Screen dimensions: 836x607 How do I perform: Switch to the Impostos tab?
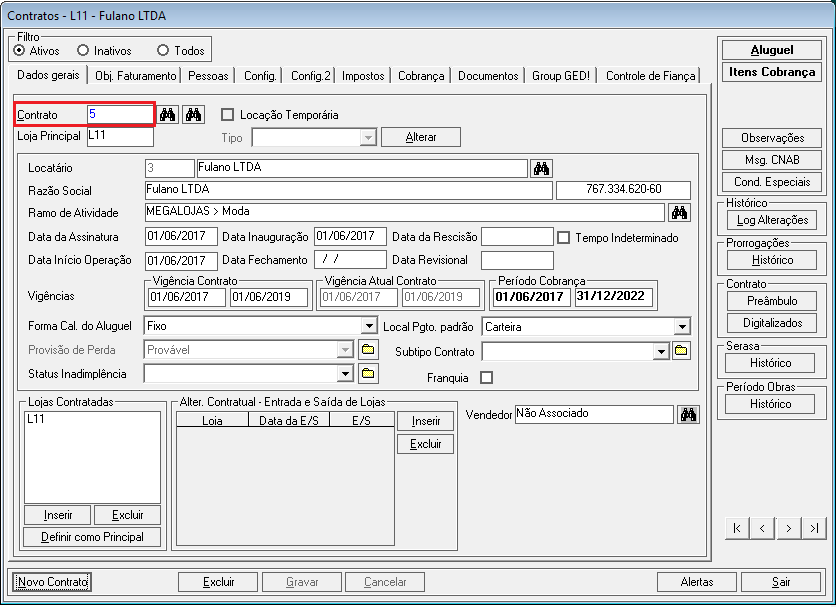point(363,76)
